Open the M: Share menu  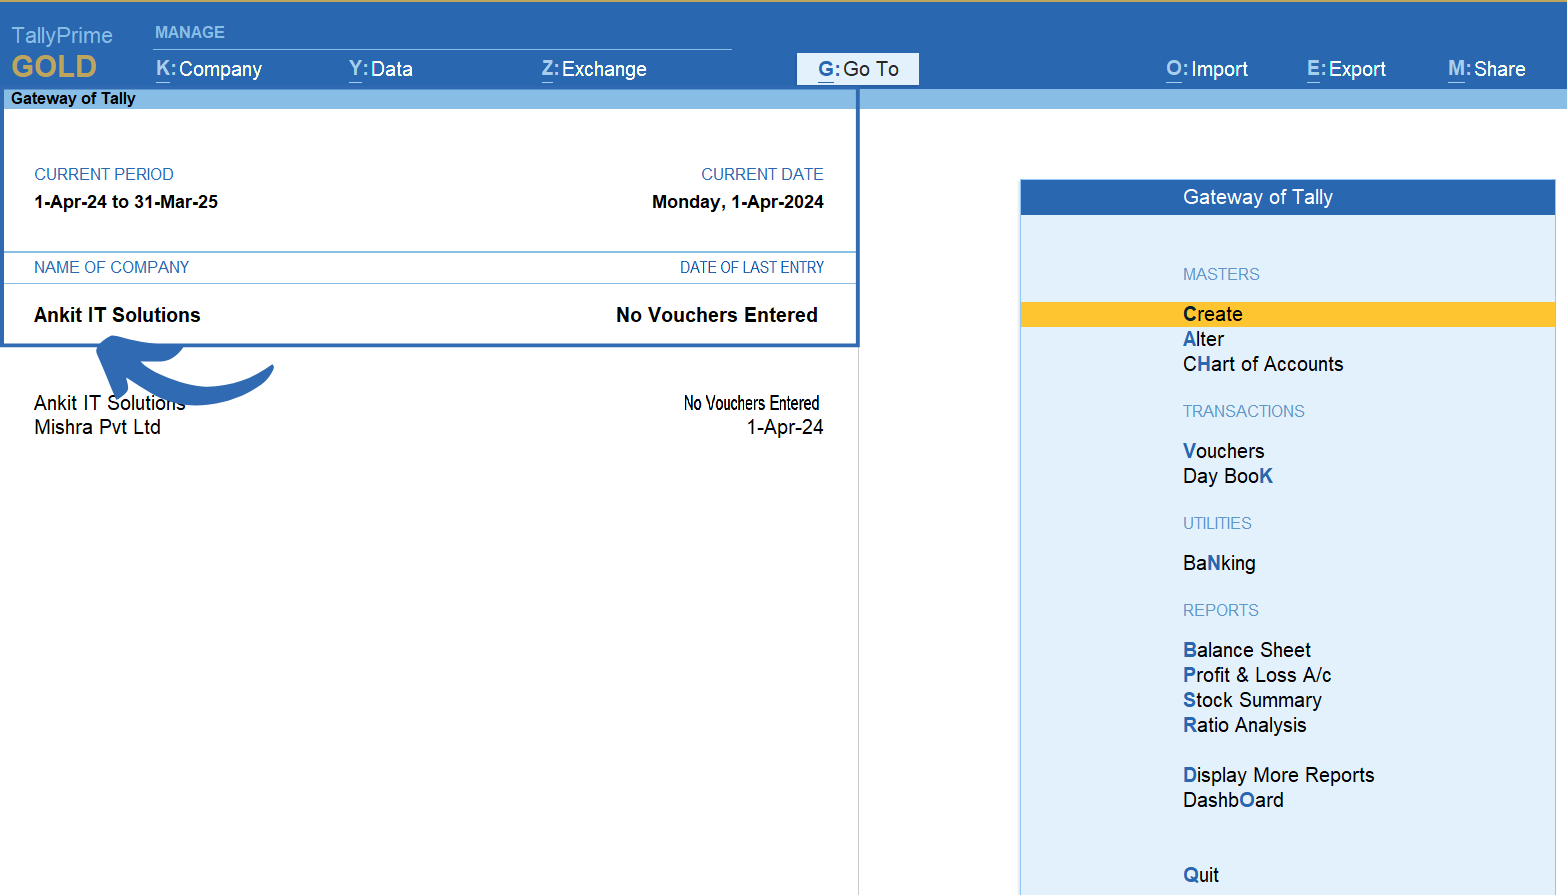(x=1487, y=69)
